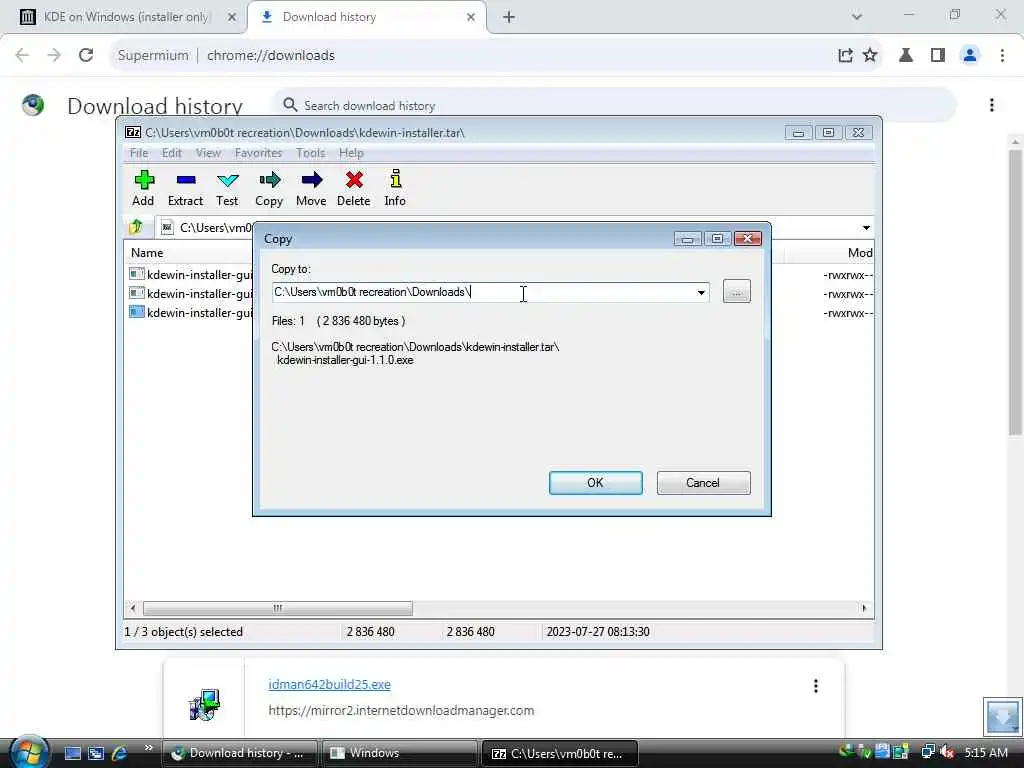
Task: Click in the Copy to path field
Action: [x=483, y=293]
